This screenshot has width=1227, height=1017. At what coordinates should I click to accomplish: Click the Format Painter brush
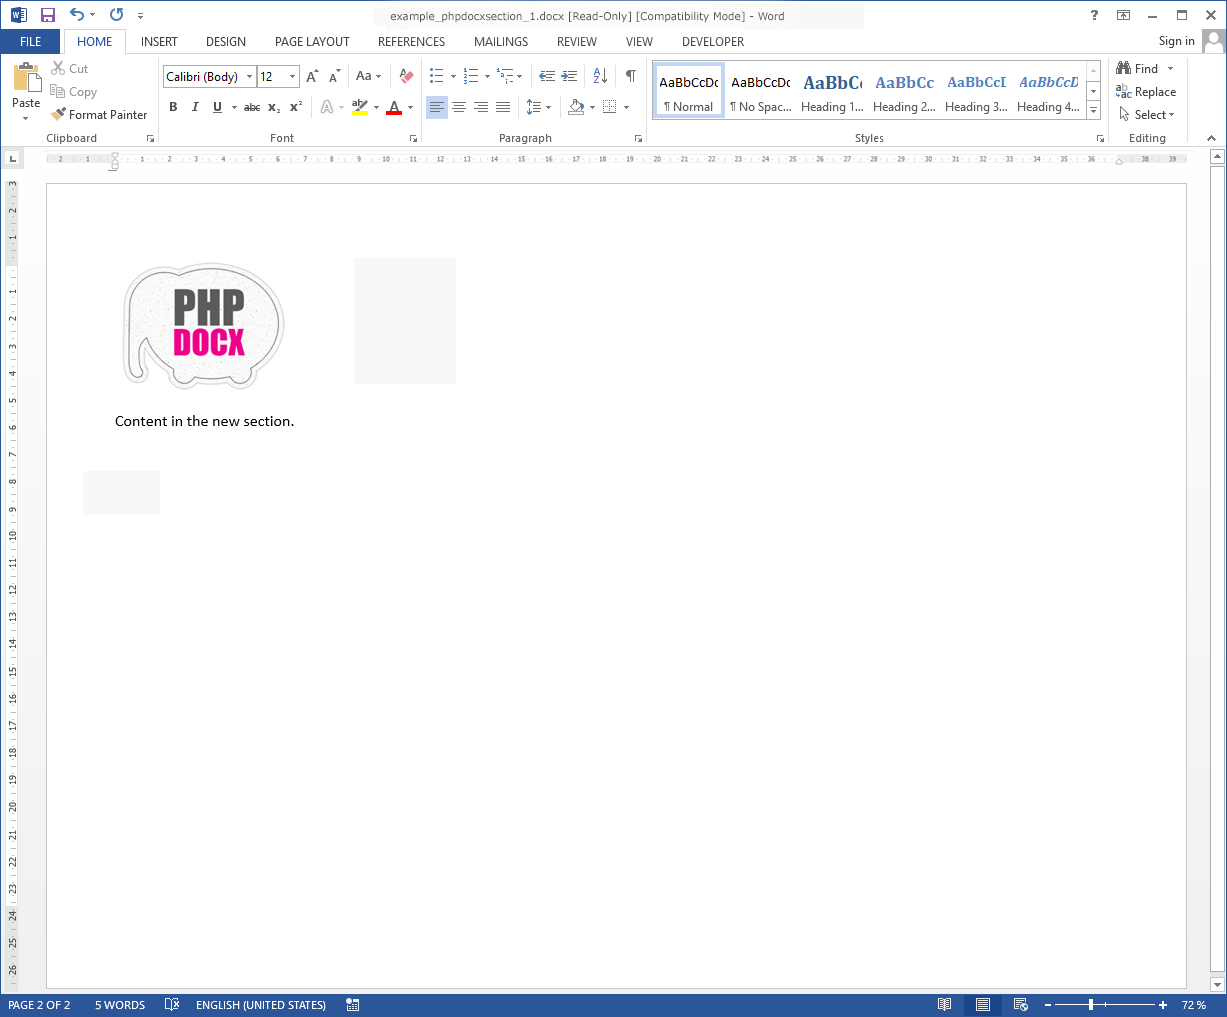click(58, 115)
